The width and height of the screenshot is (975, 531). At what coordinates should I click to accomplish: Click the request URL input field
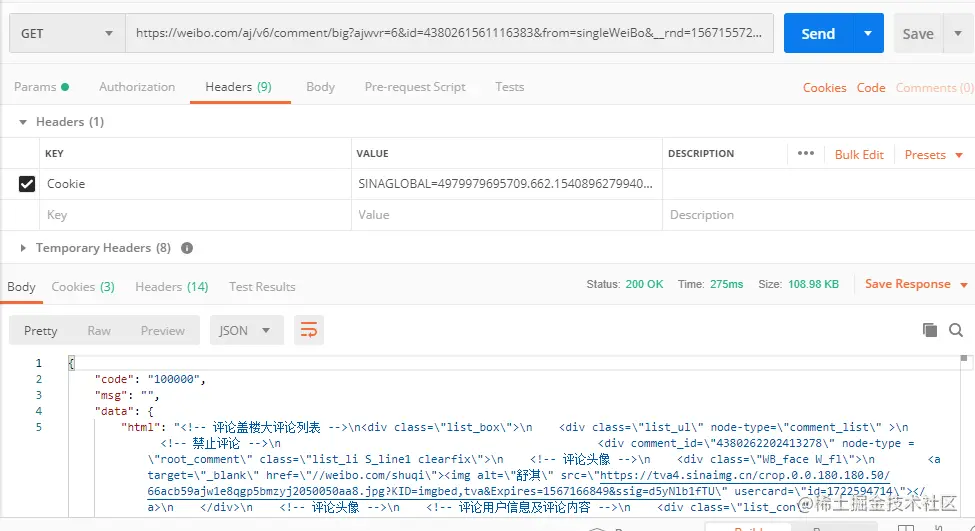pyautogui.click(x=449, y=34)
